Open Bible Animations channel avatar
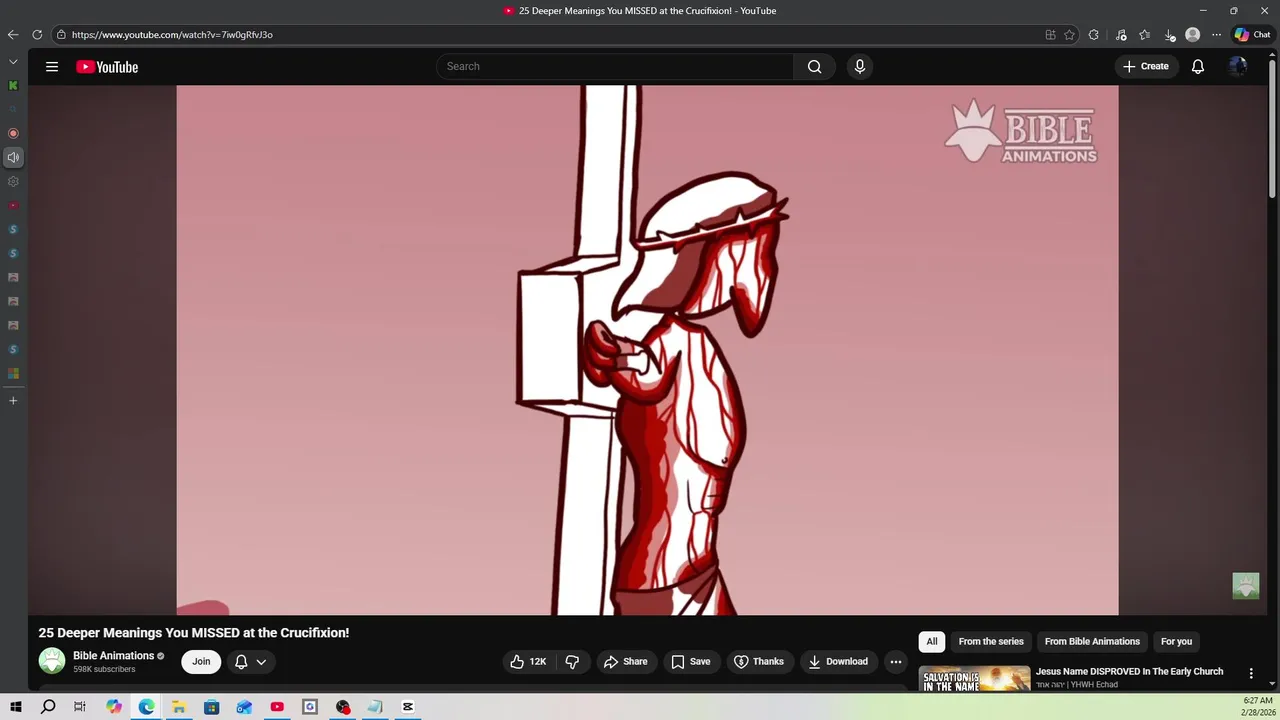The width and height of the screenshot is (1280, 720). [x=52, y=661]
